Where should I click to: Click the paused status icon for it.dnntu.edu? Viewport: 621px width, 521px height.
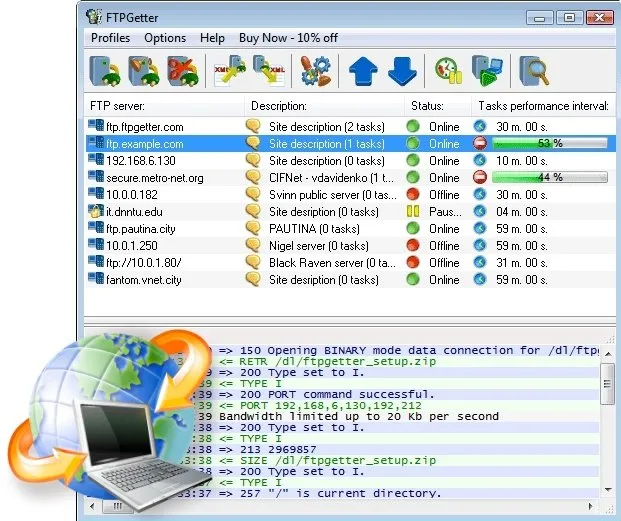[x=413, y=211]
